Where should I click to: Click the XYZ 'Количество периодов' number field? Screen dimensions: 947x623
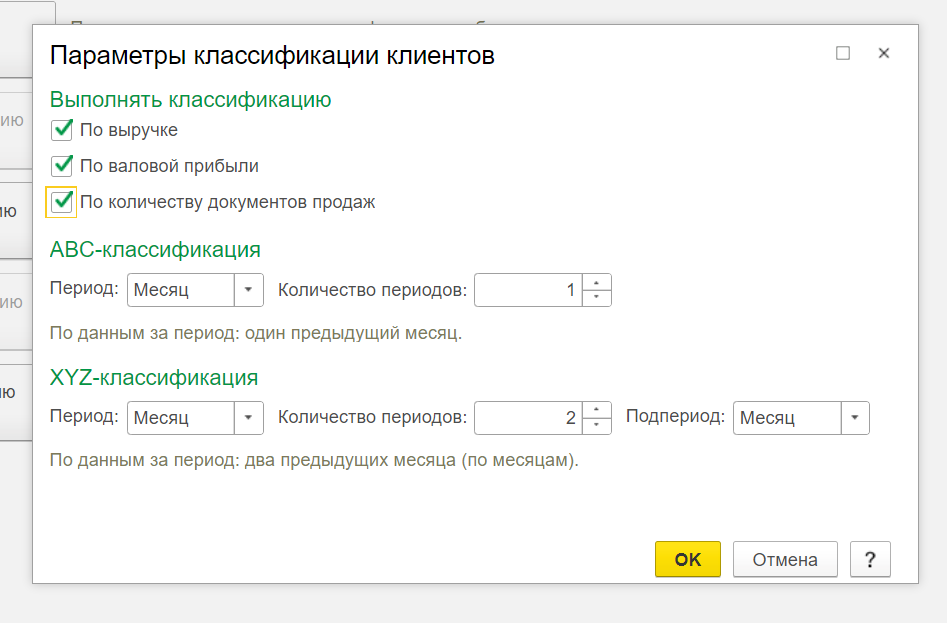pyautogui.click(x=527, y=418)
